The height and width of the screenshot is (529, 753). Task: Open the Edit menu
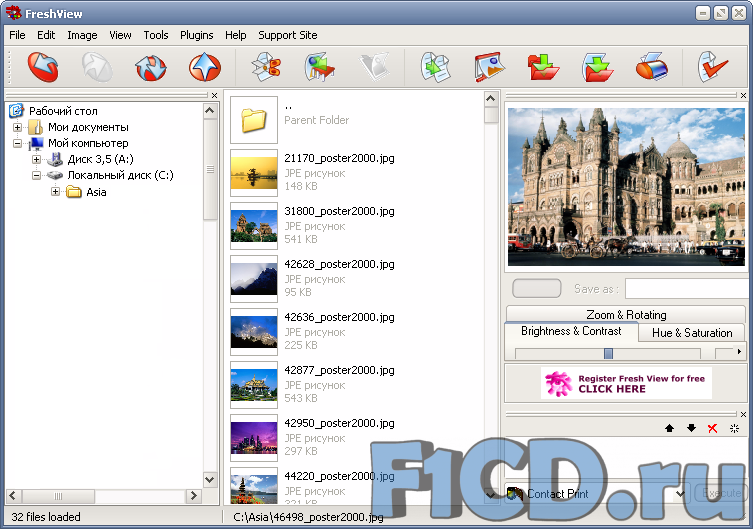(46, 35)
